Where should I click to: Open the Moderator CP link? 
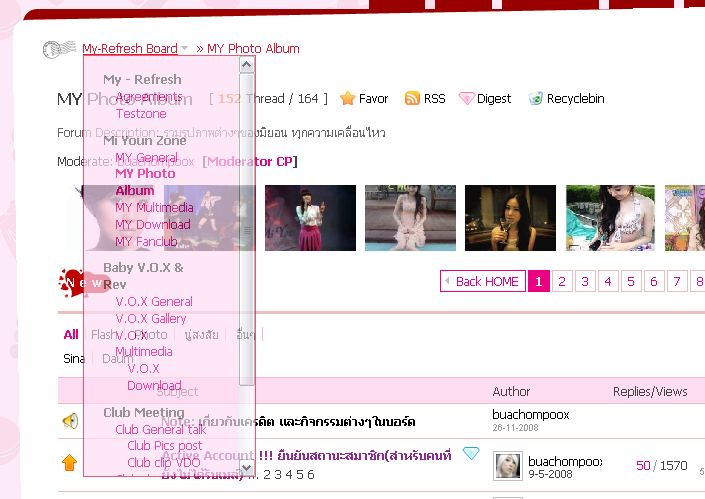point(250,161)
